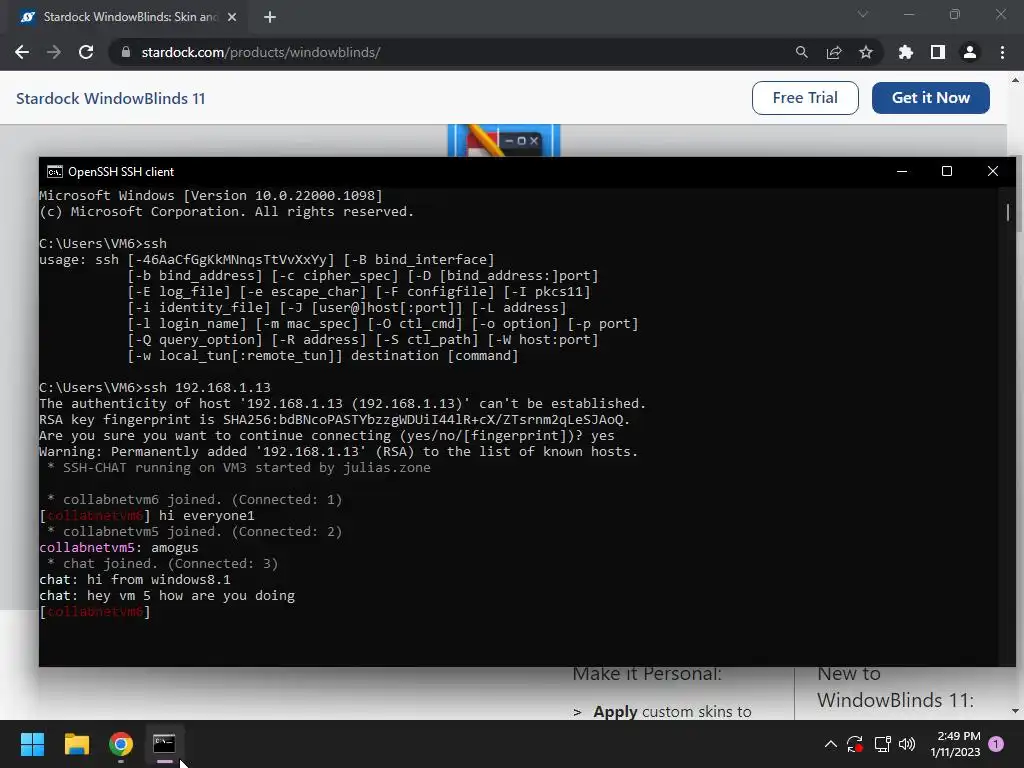Screen dimensions: 1024x768
Task: Click the 'ssh 192.168.1.13' command line
Action: point(155,387)
